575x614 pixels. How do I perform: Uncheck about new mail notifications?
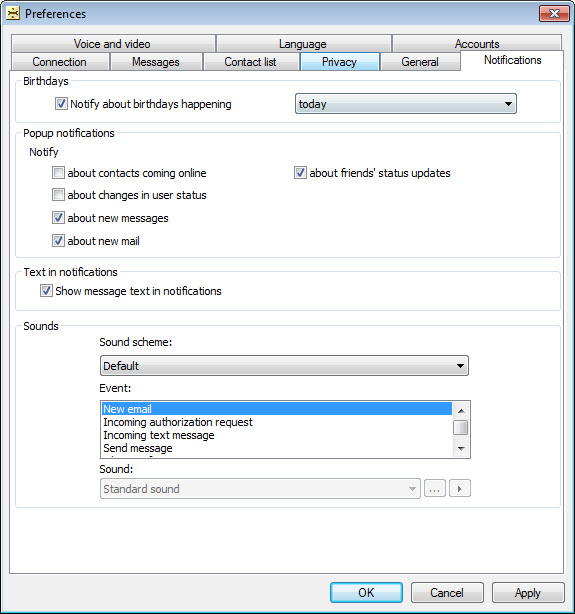coord(58,240)
